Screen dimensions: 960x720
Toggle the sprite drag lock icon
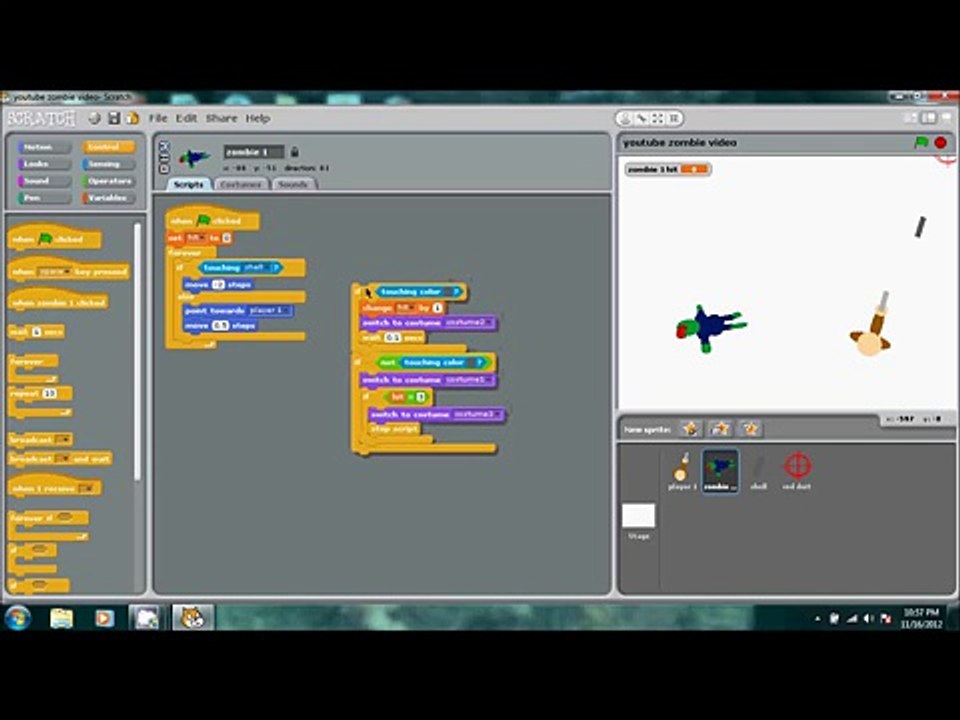click(294, 151)
